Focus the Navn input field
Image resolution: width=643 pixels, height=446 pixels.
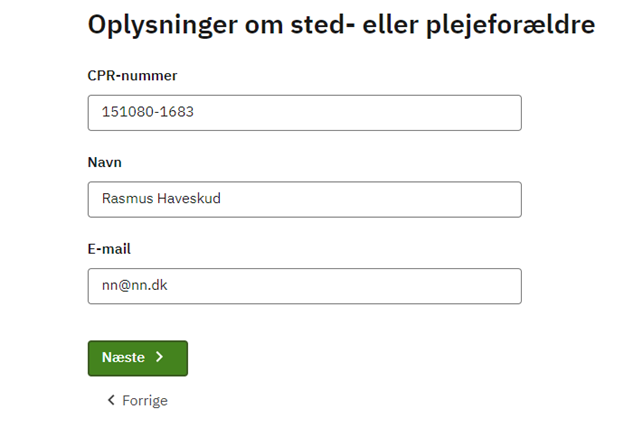point(305,200)
